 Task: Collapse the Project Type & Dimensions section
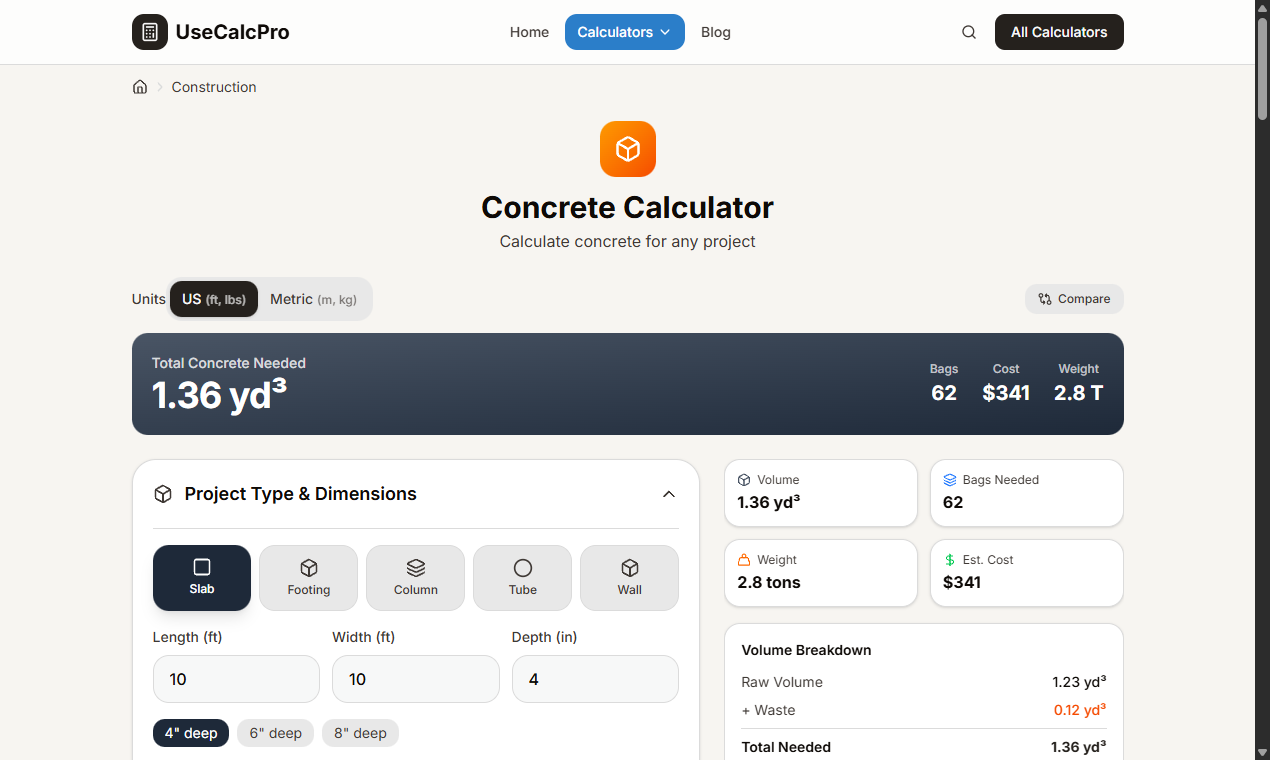coord(669,494)
